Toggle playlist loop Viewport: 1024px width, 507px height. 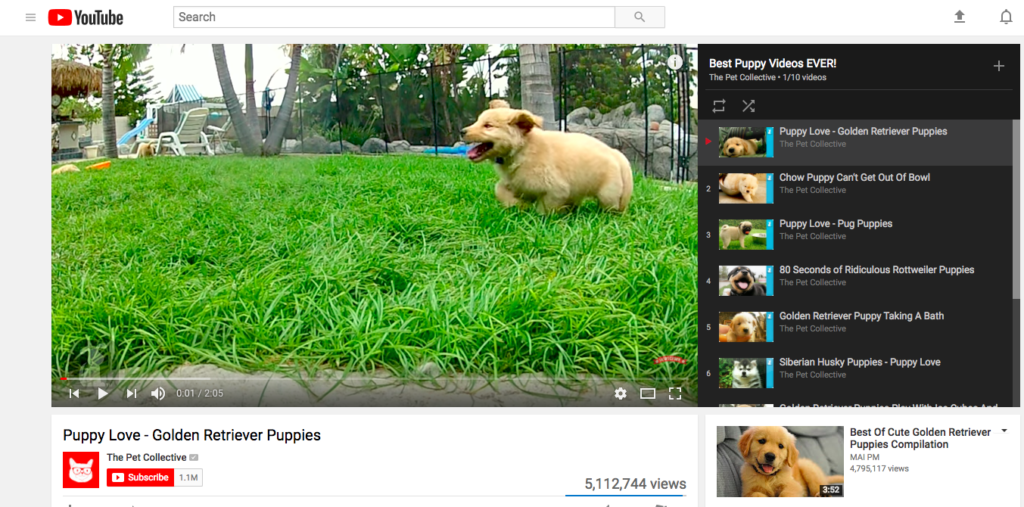pos(718,105)
